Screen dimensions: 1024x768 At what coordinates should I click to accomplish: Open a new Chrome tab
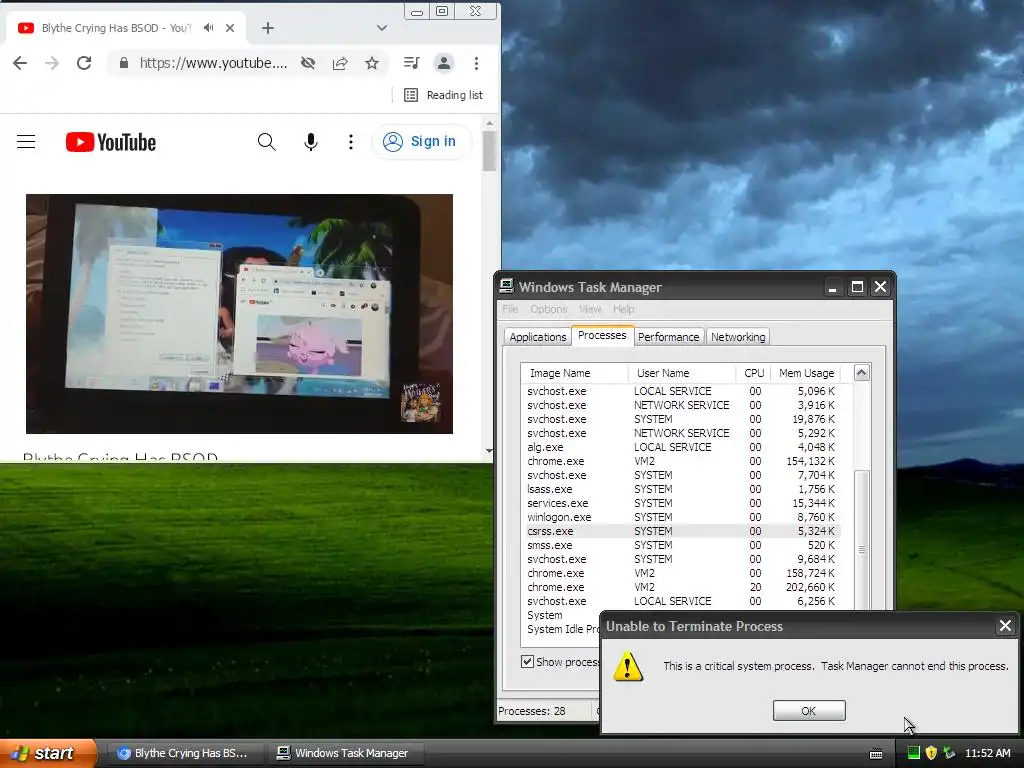tap(268, 28)
